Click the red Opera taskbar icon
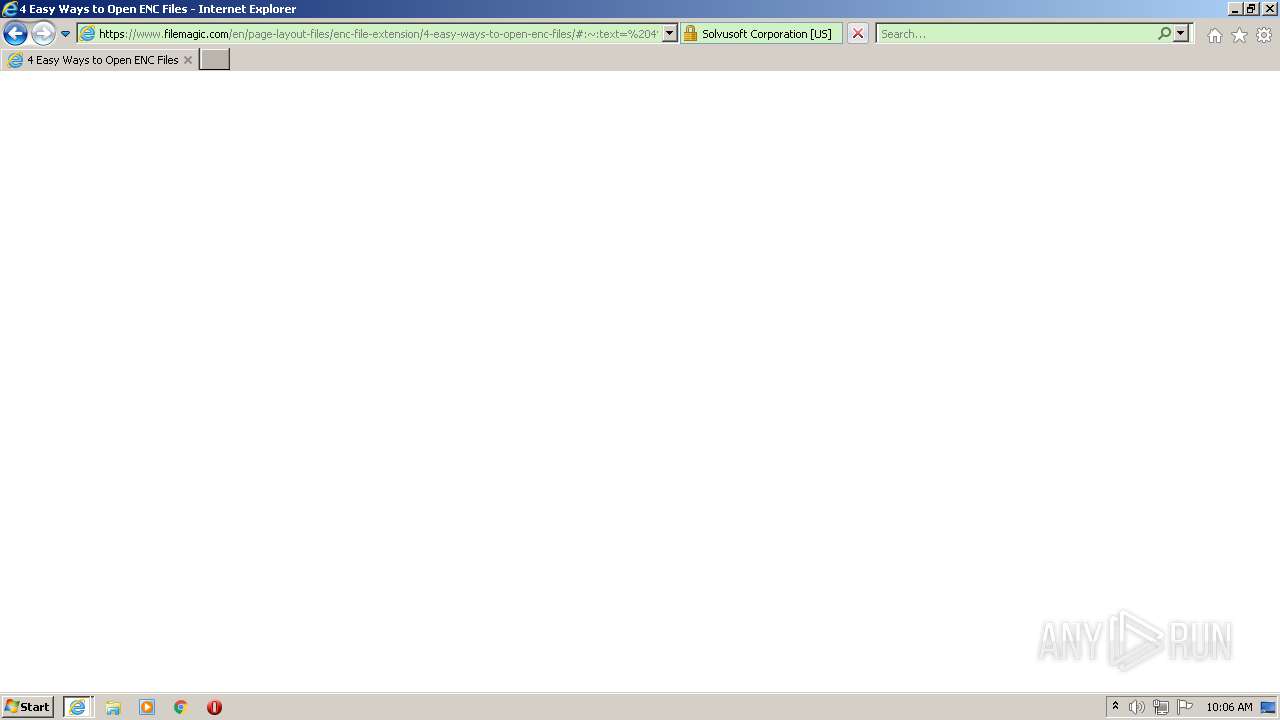 coord(214,707)
